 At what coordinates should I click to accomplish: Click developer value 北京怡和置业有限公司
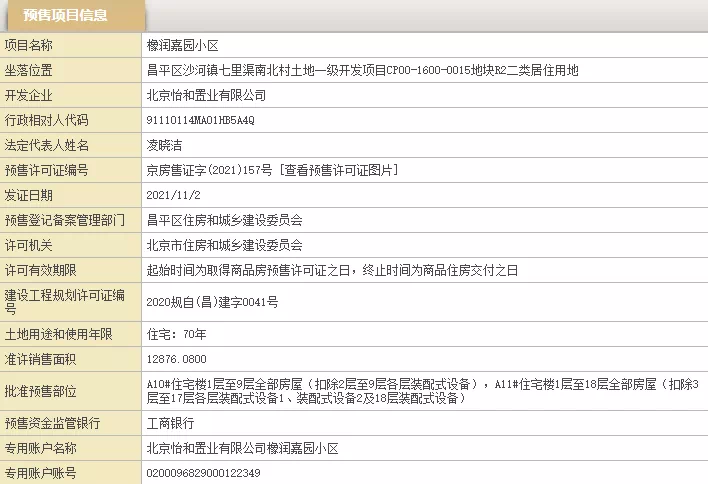[x=206, y=95]
